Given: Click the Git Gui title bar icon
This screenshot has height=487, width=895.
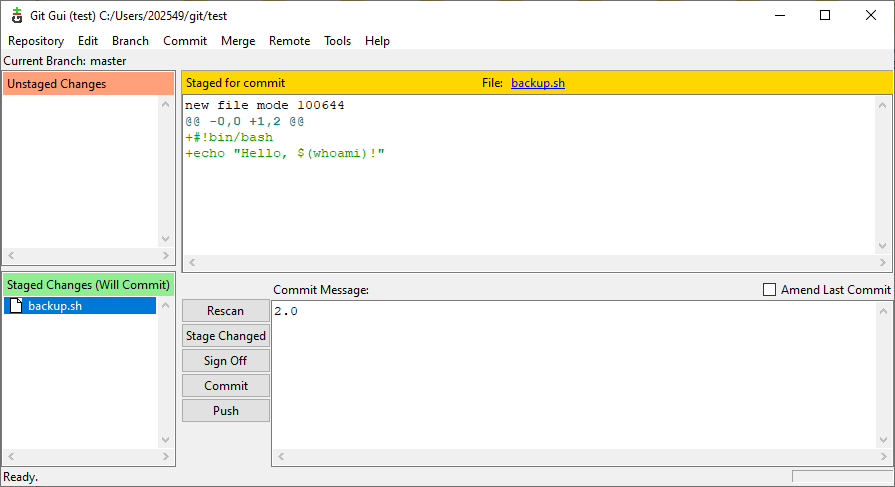Looking at the screenshot, I should [x=17, y=15].
